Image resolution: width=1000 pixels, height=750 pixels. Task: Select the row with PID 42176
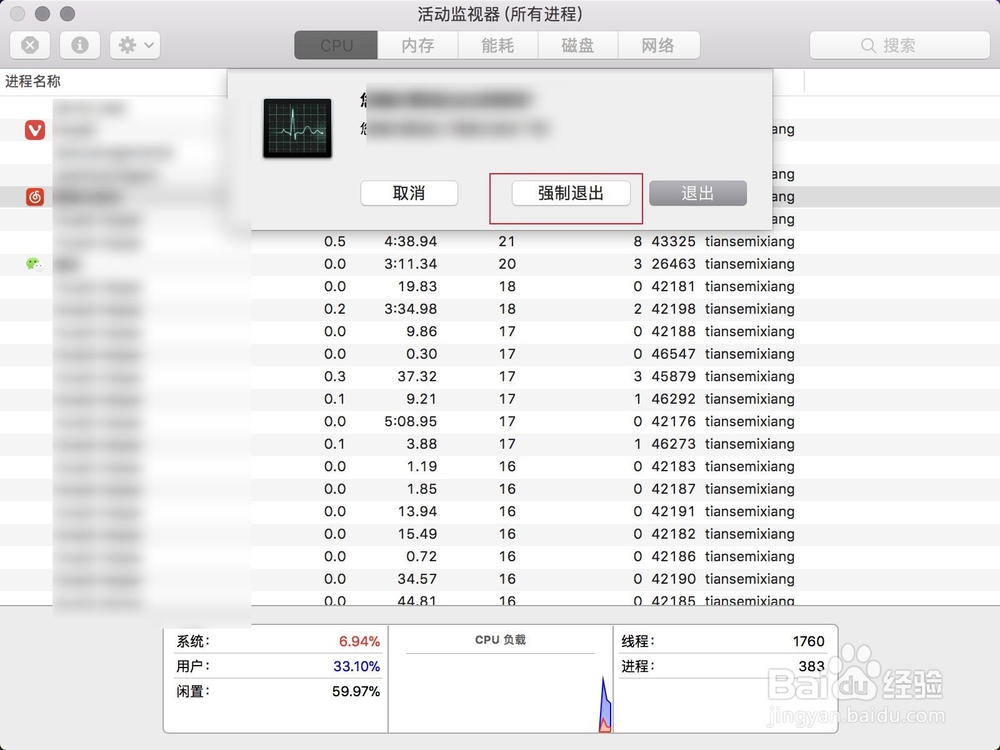[x=500, y=422]
